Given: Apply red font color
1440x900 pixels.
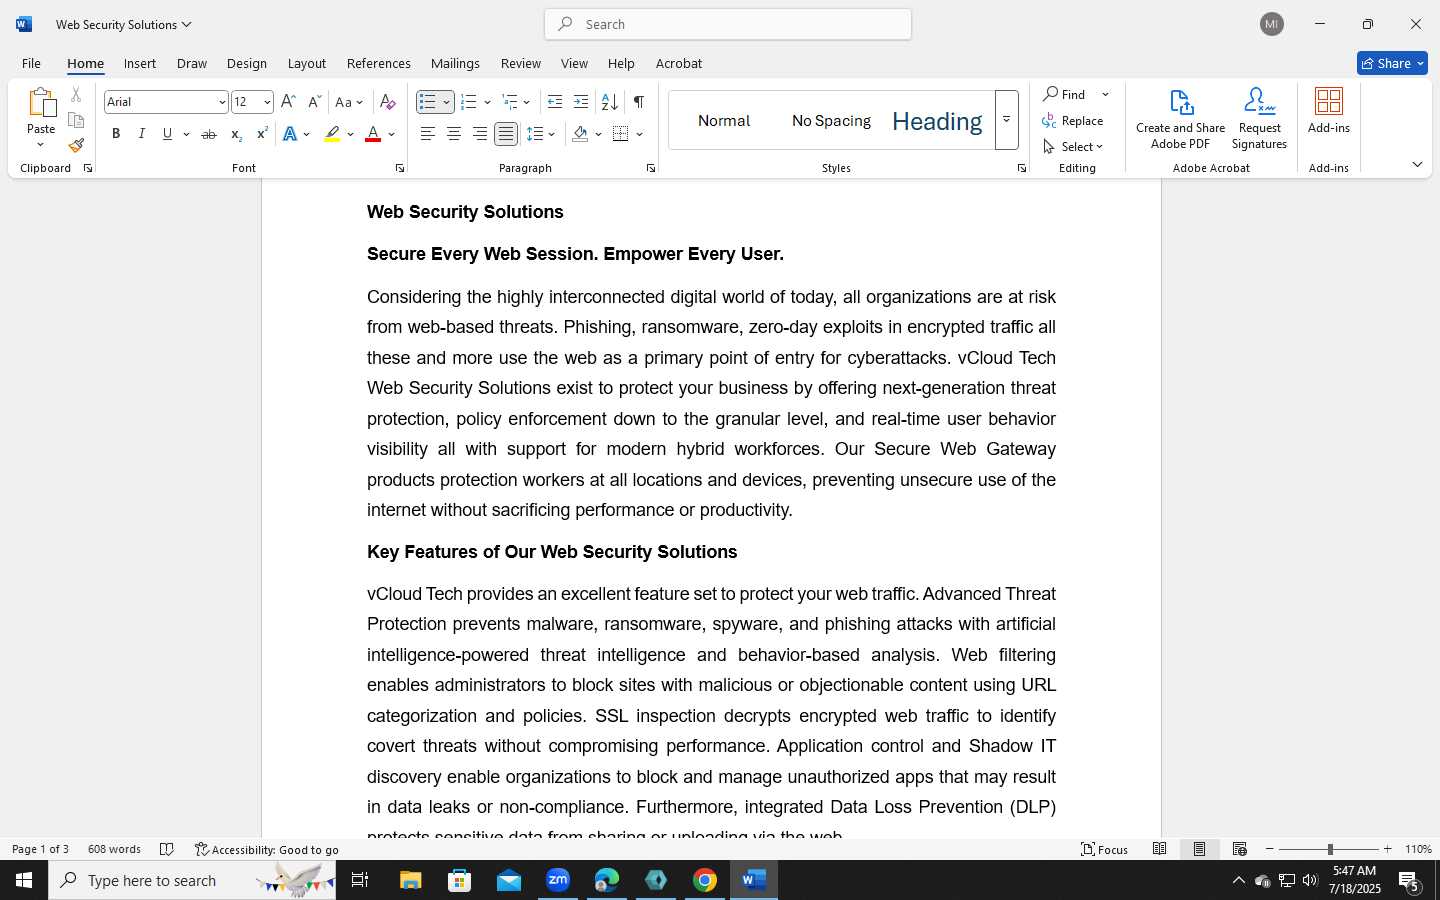Looking at the screenshot, I should tap(373, 134).
